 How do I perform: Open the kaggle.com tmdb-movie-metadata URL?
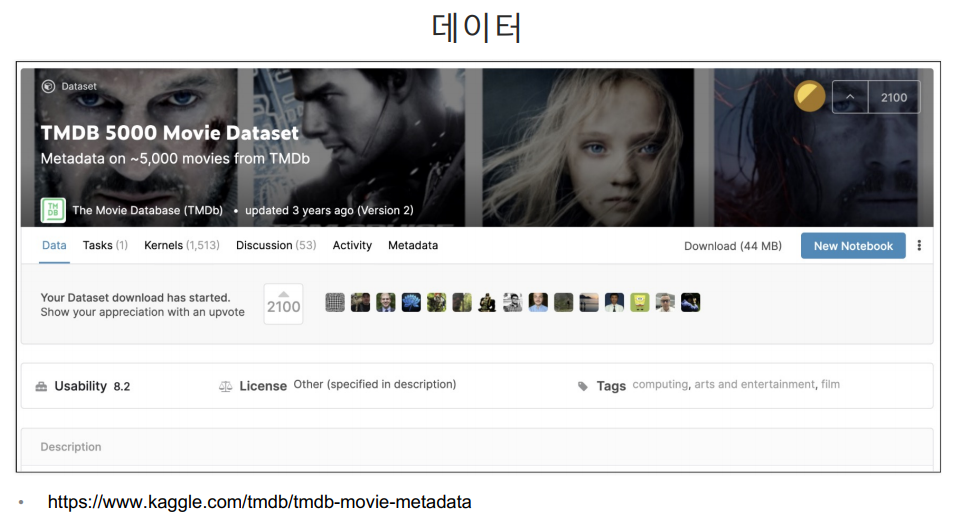point(260,501)
